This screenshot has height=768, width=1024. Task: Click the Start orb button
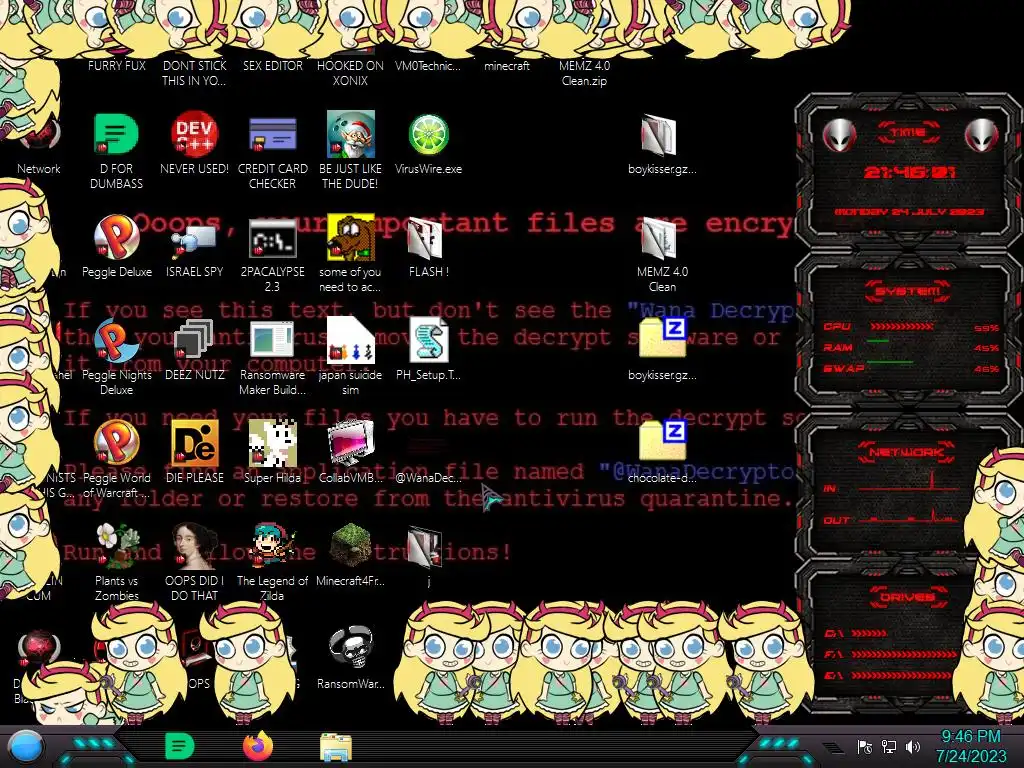pos(26,746)
